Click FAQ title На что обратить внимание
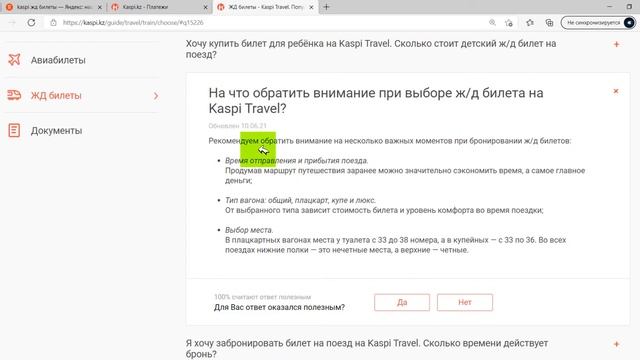 point(376,100)
